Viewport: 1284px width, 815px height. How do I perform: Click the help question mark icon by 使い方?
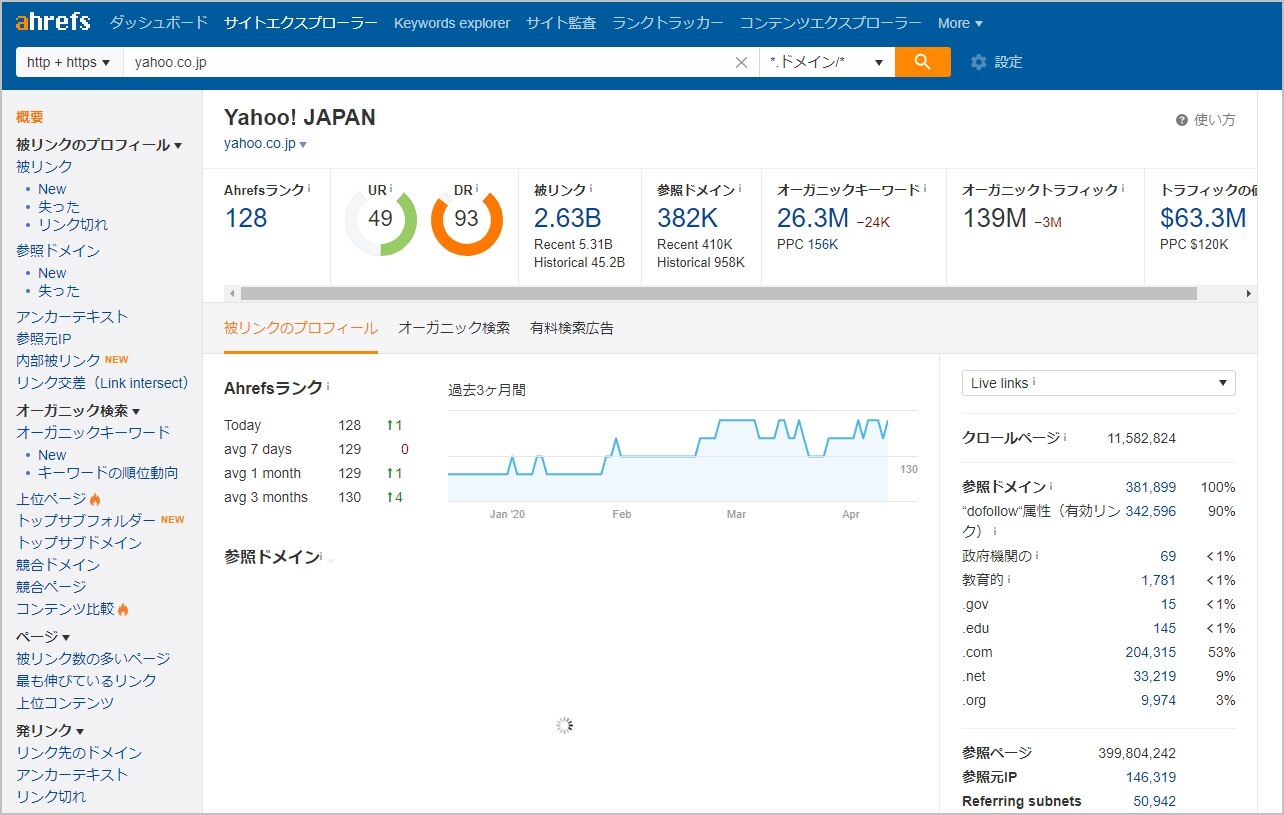(1182, 120)
